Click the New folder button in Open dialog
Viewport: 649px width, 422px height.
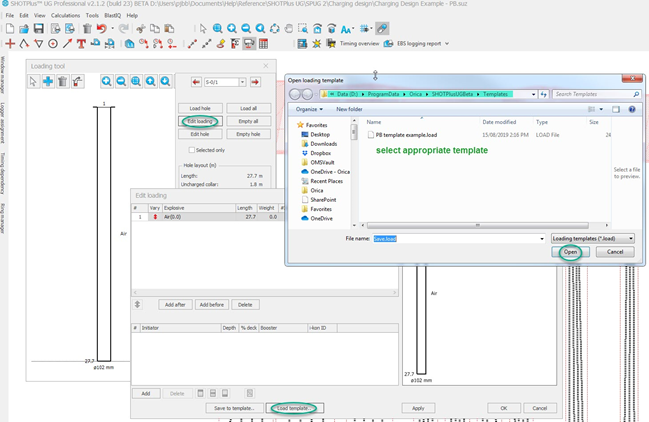349,109
